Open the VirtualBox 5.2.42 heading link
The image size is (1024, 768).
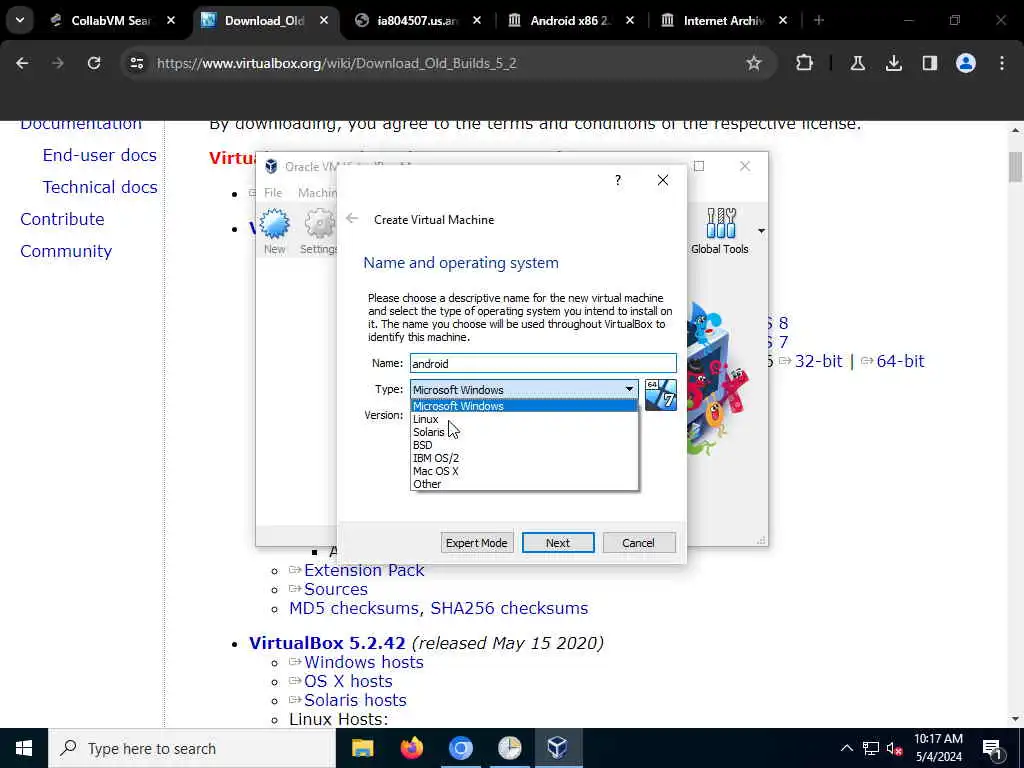[x=327, y=643]
